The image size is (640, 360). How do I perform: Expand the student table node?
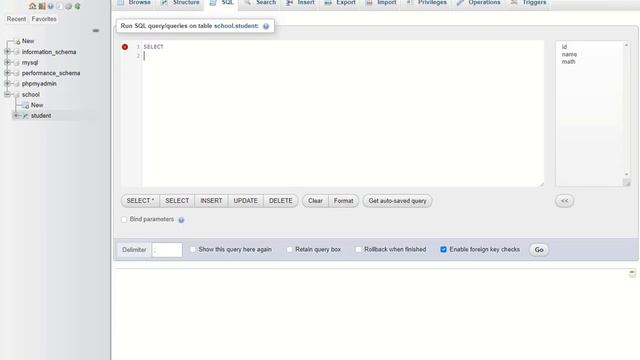(x=16, y=116)
